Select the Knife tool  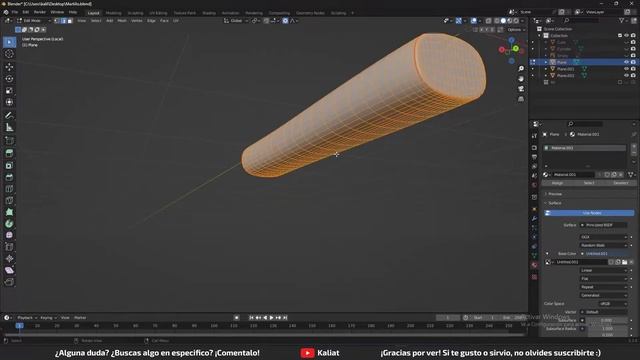click(9, 200)
